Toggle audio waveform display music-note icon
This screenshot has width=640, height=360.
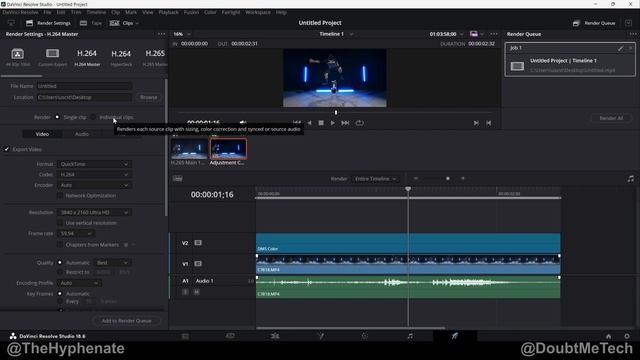(x=631, y=179)
